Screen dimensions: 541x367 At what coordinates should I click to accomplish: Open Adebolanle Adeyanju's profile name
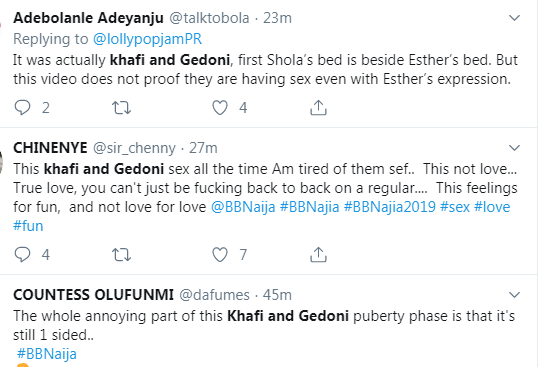click(x=88, y=18)
